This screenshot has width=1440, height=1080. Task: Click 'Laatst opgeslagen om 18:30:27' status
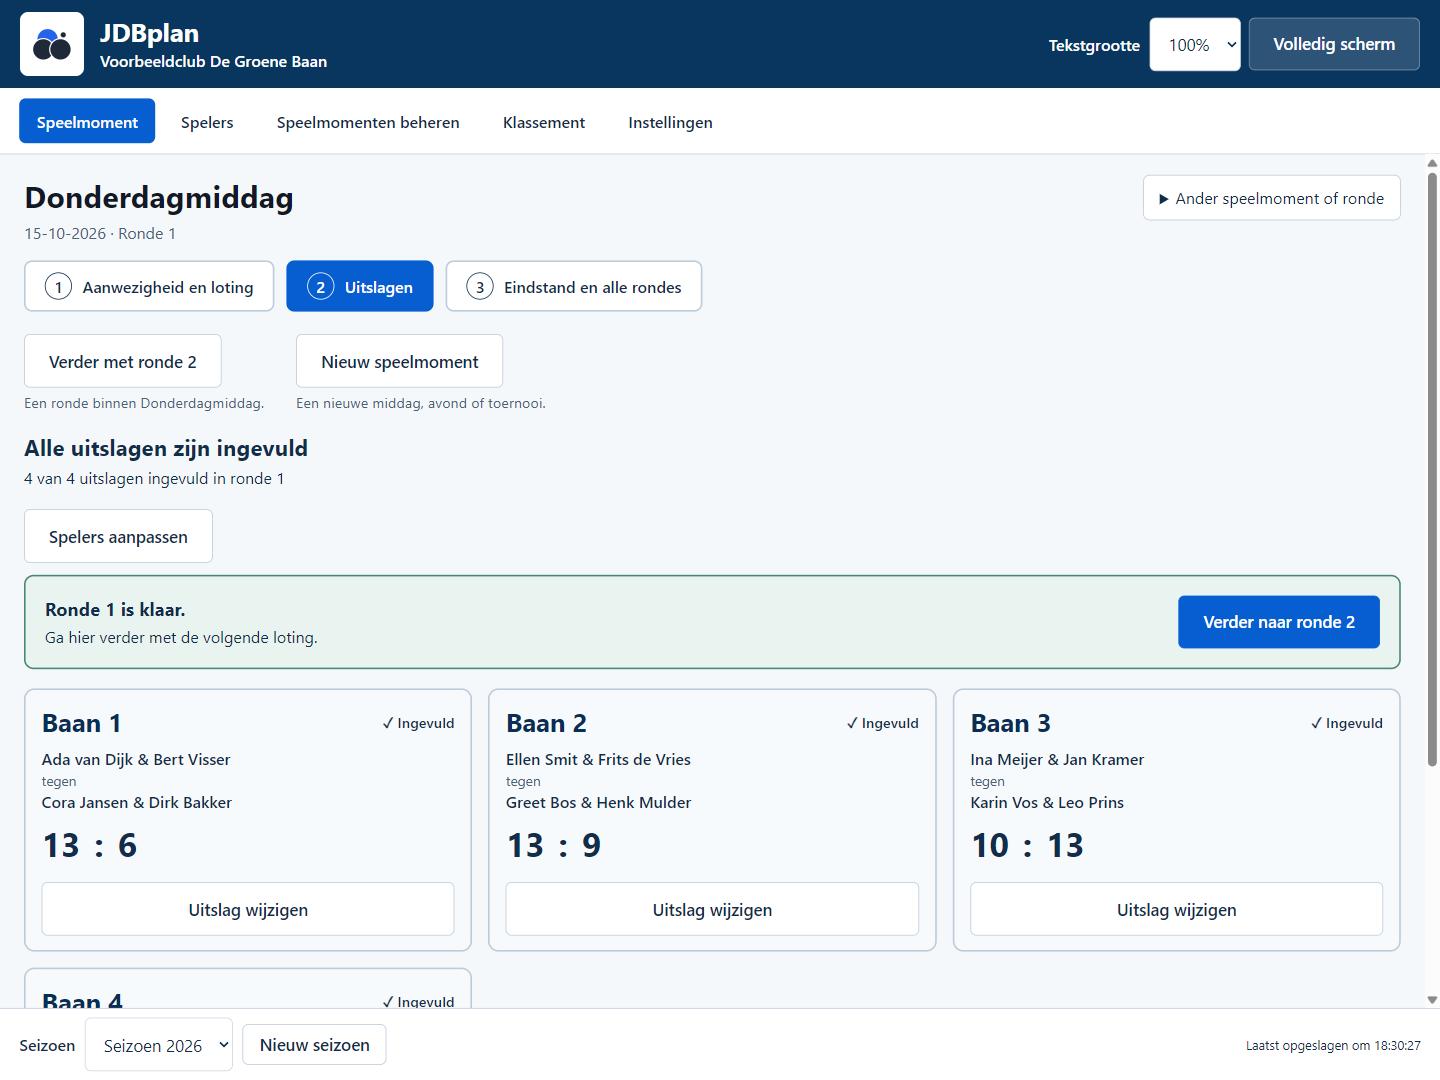(x=1333, y=1045)
